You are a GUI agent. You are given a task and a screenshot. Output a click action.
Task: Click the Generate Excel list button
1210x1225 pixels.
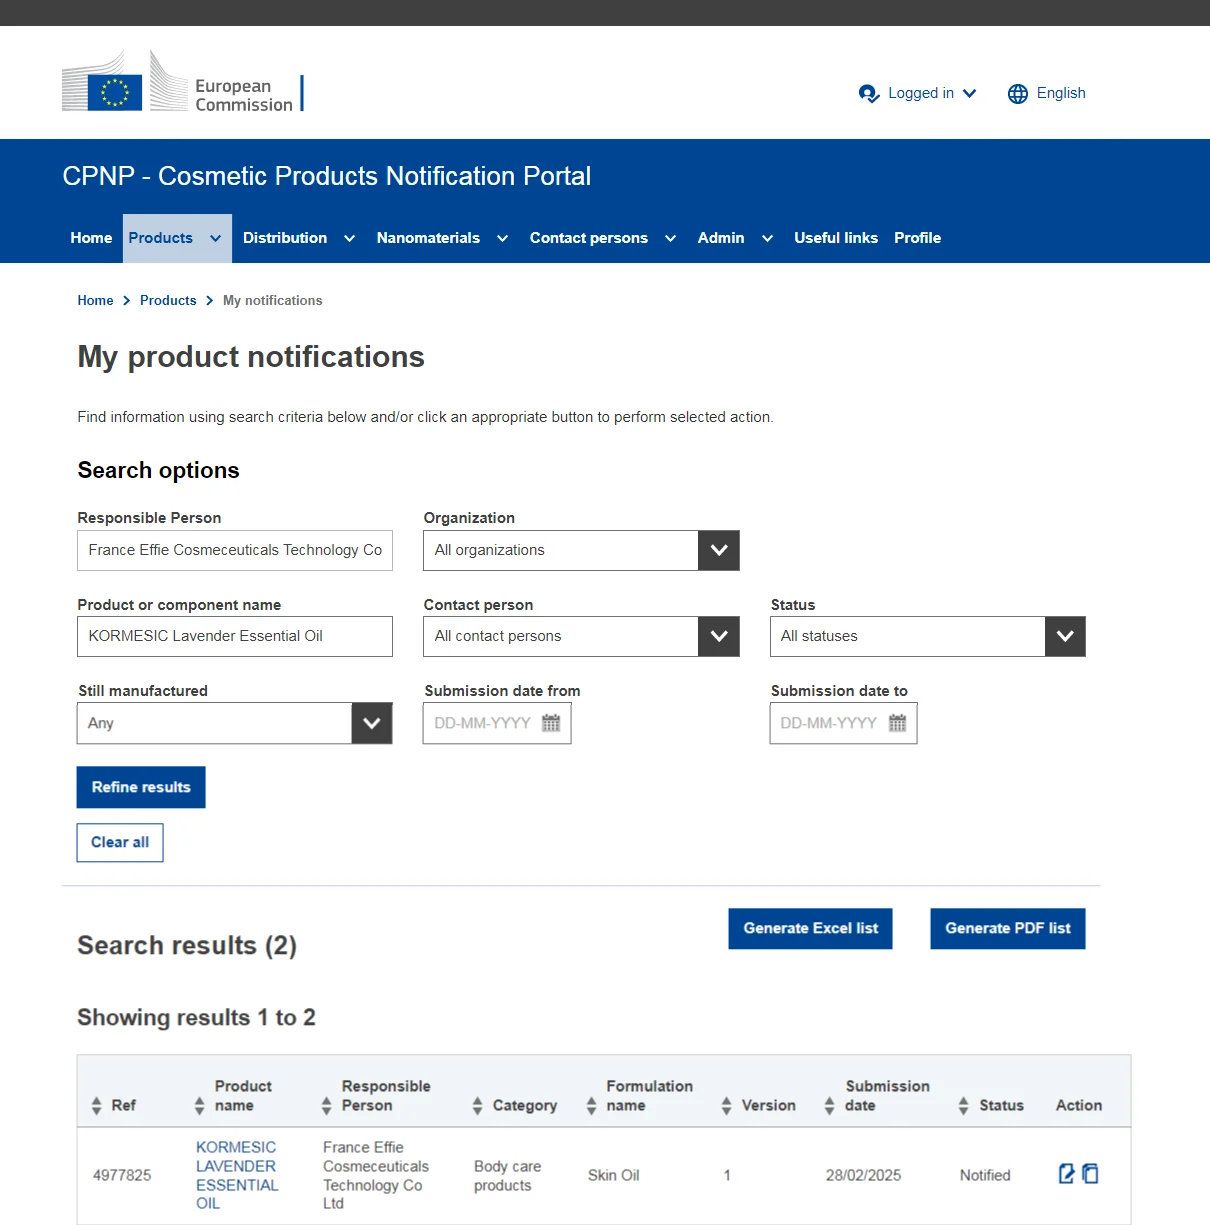pos(810,928)
